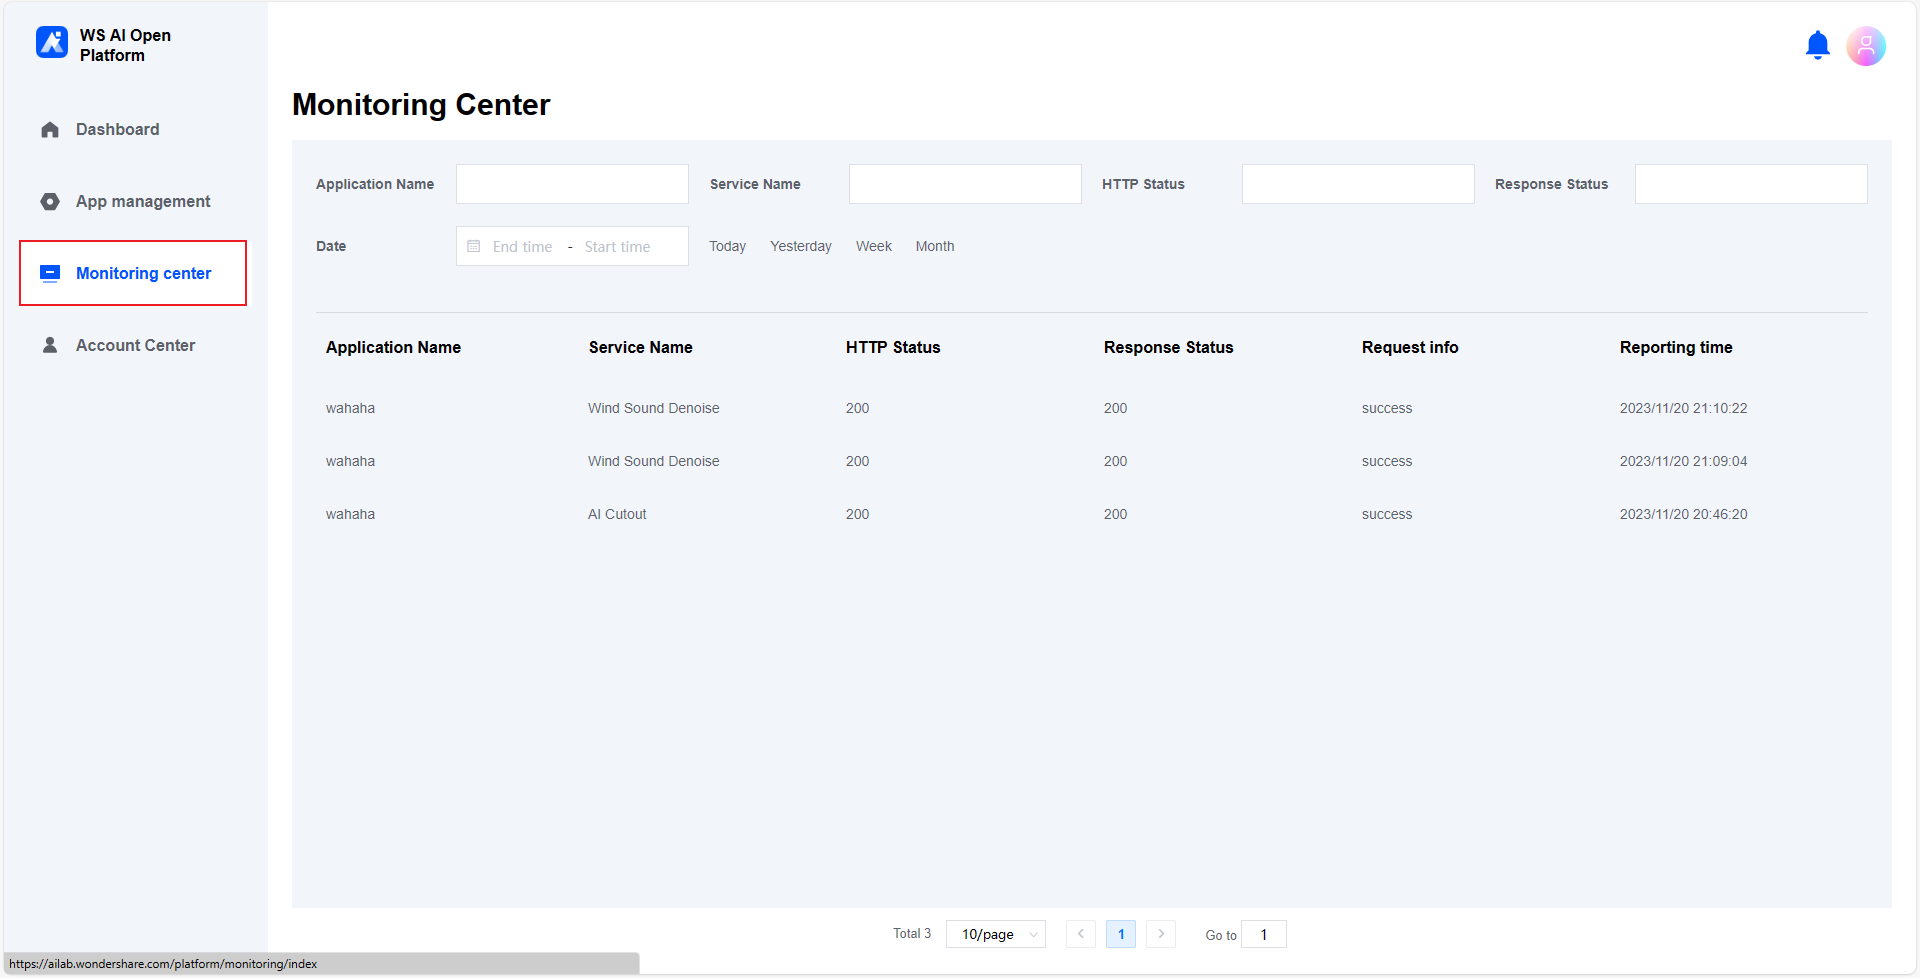Image resolution: width=1920 pixels, height=978 pixels.
Task: Click the calendar icon in Date field
Action: 474,246
